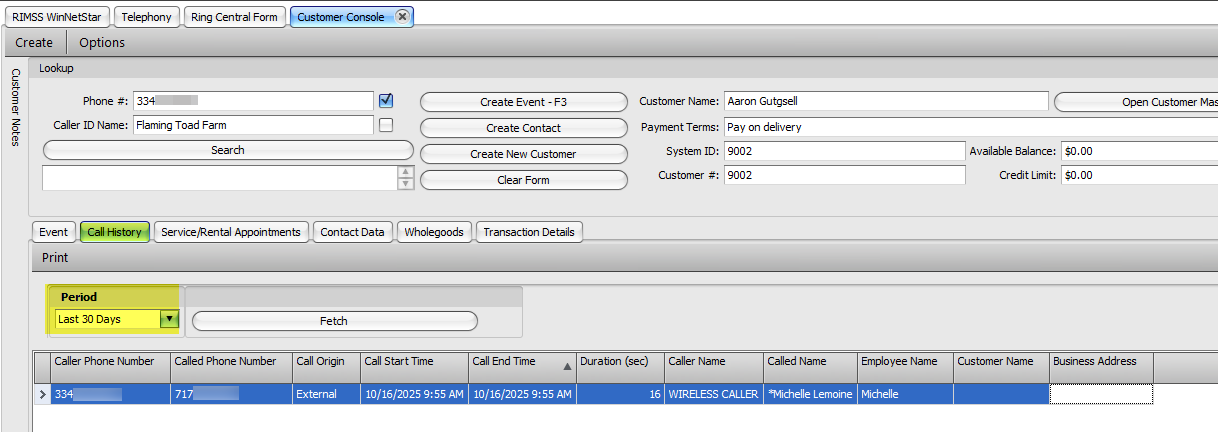The width and height of the screenshot is (1218, 432).
Task: Click the empty Business Address cell
Action: tap(1101, 394)
